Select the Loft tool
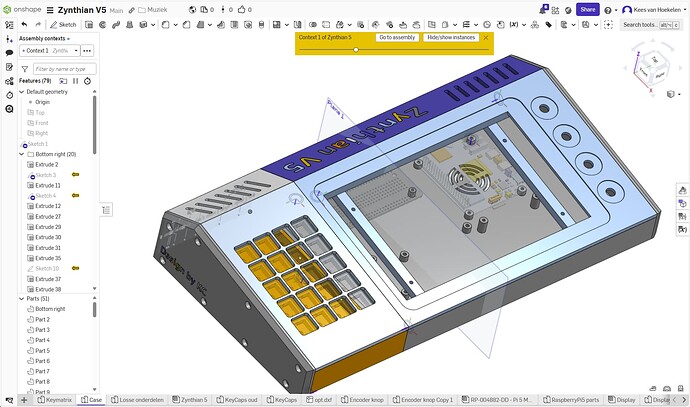Screen dimensions: 690x407 (129, 25)
